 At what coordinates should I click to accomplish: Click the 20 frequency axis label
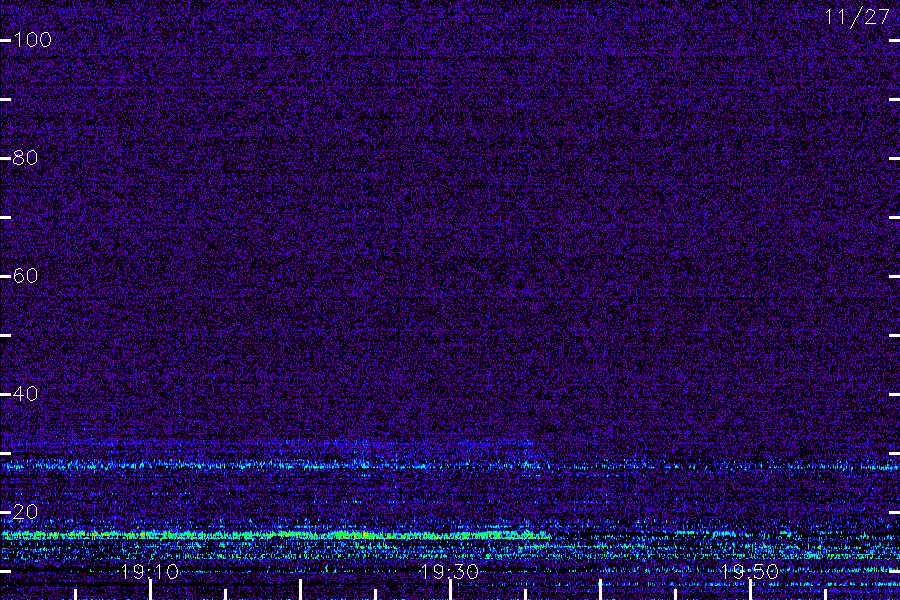[25, 512]
